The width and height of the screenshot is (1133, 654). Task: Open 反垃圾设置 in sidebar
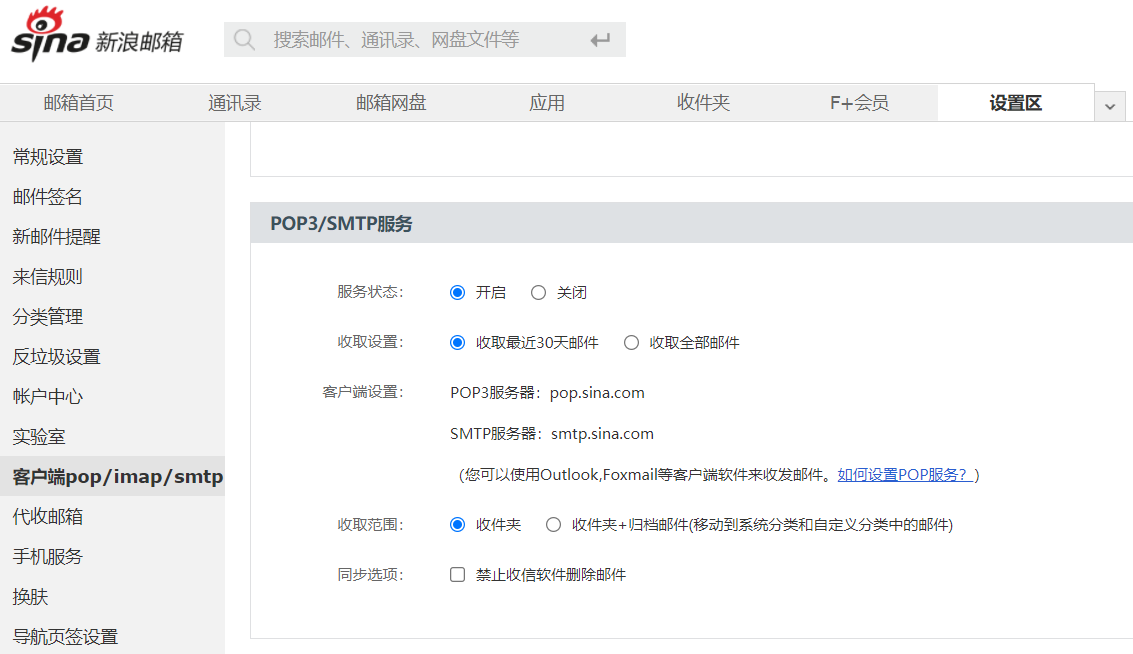[56, 357]
